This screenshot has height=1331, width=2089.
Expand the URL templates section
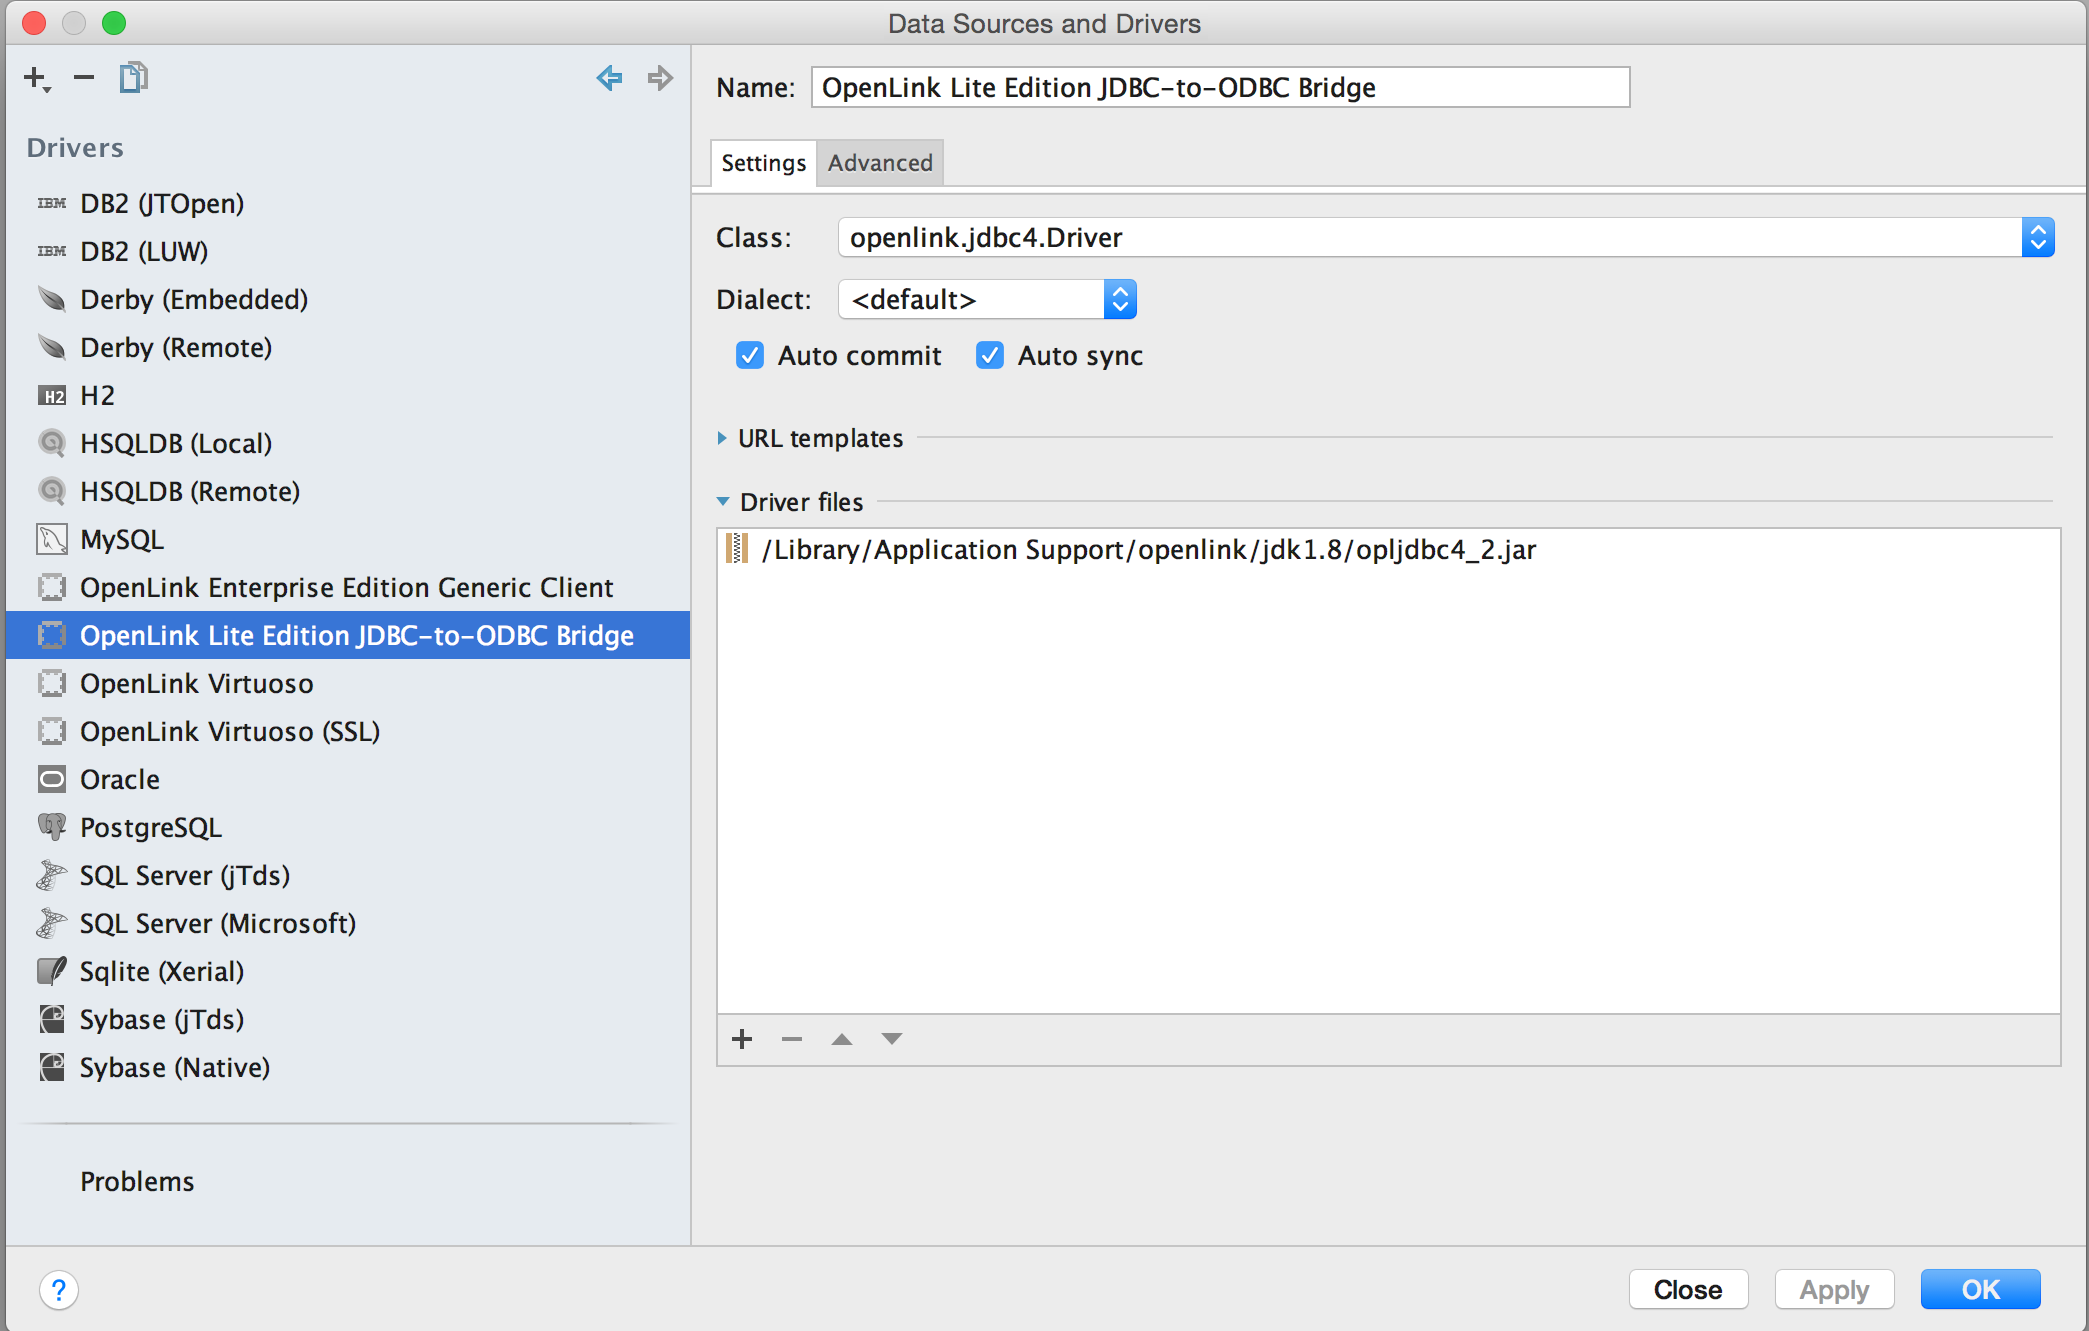[x=722, y=438]
